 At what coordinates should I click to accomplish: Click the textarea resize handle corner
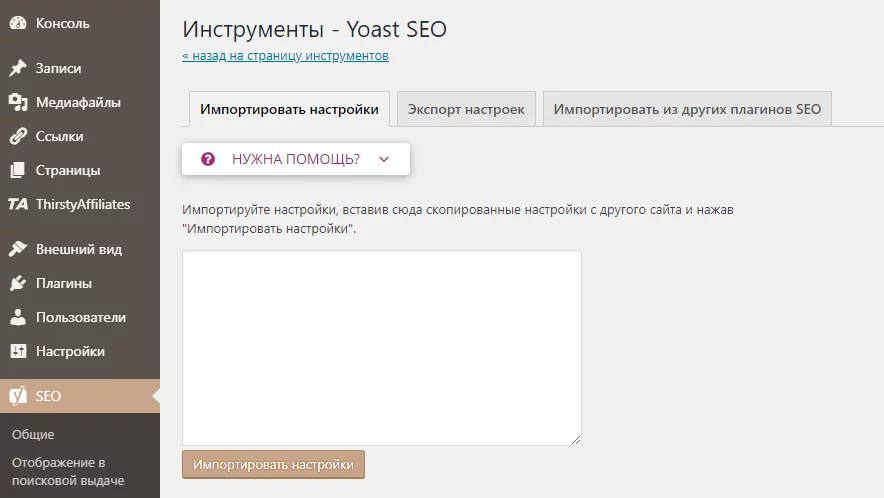[576, 440]
